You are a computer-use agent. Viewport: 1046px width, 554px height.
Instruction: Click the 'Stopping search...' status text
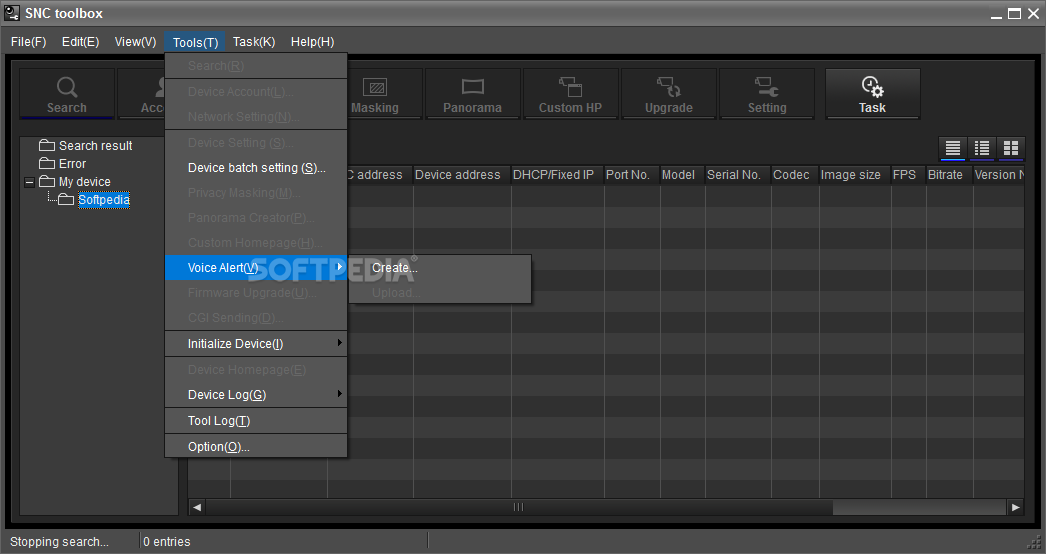click(59, 541)
